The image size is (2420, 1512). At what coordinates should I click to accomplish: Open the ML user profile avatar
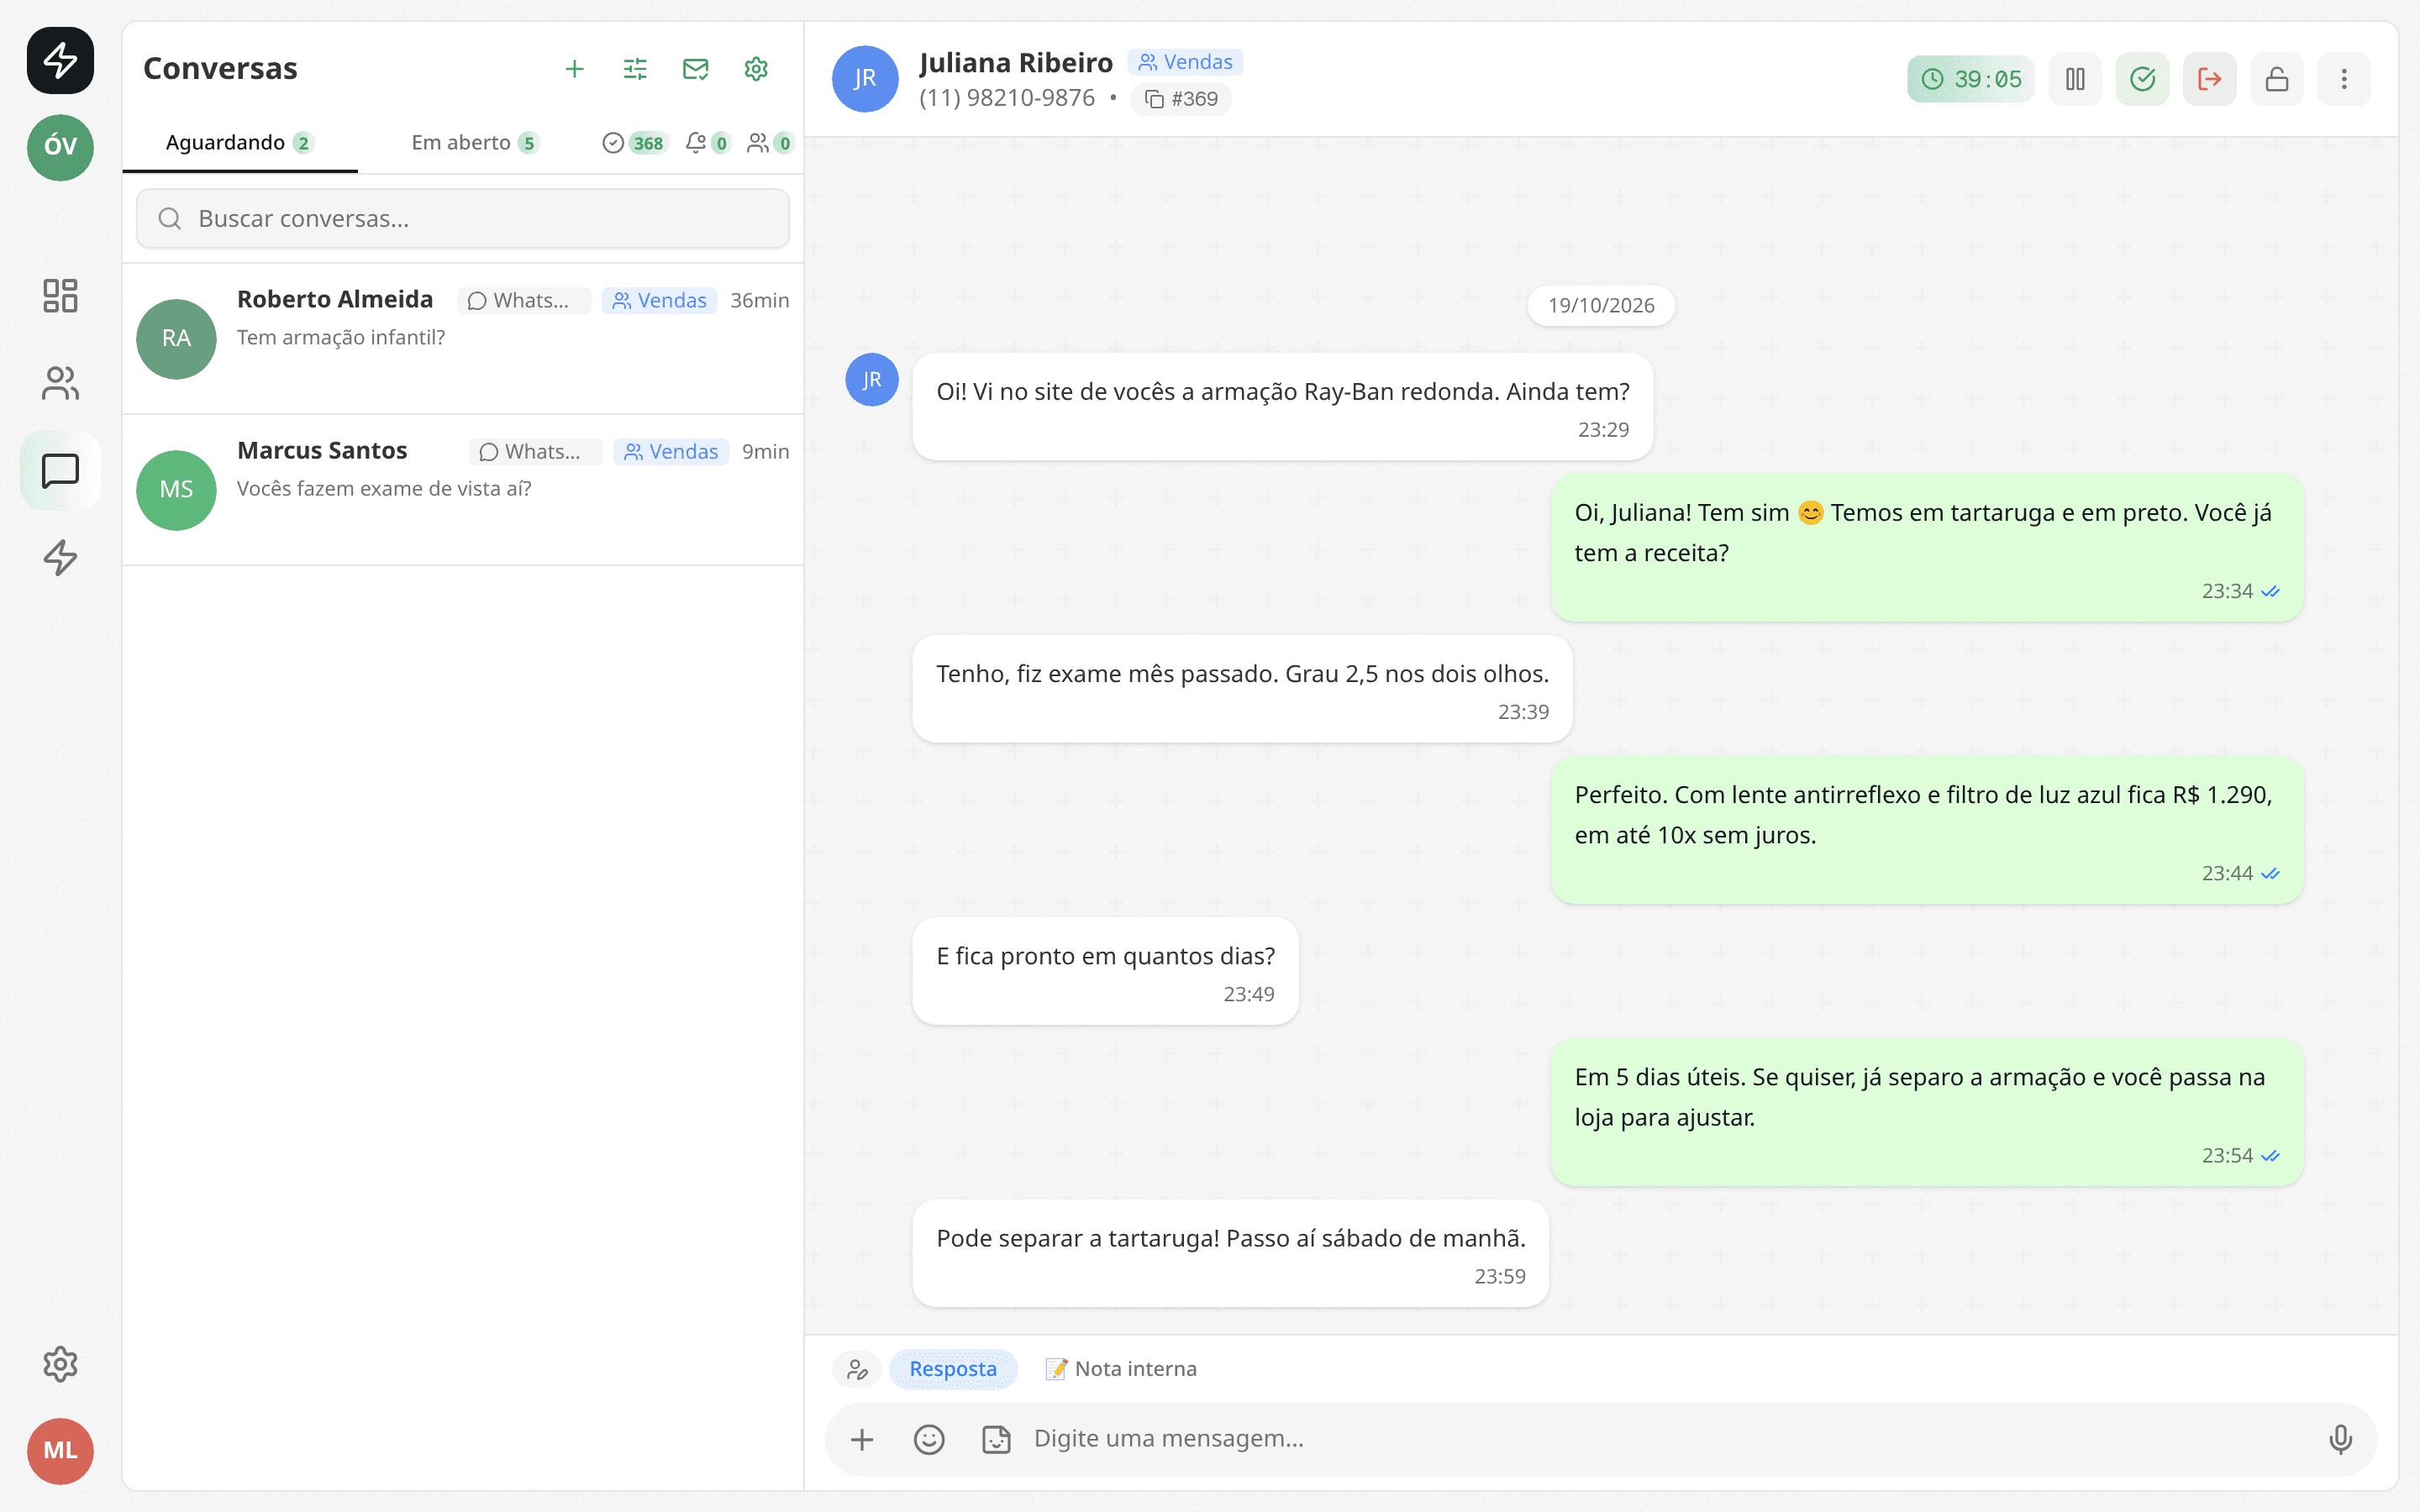60,1451
